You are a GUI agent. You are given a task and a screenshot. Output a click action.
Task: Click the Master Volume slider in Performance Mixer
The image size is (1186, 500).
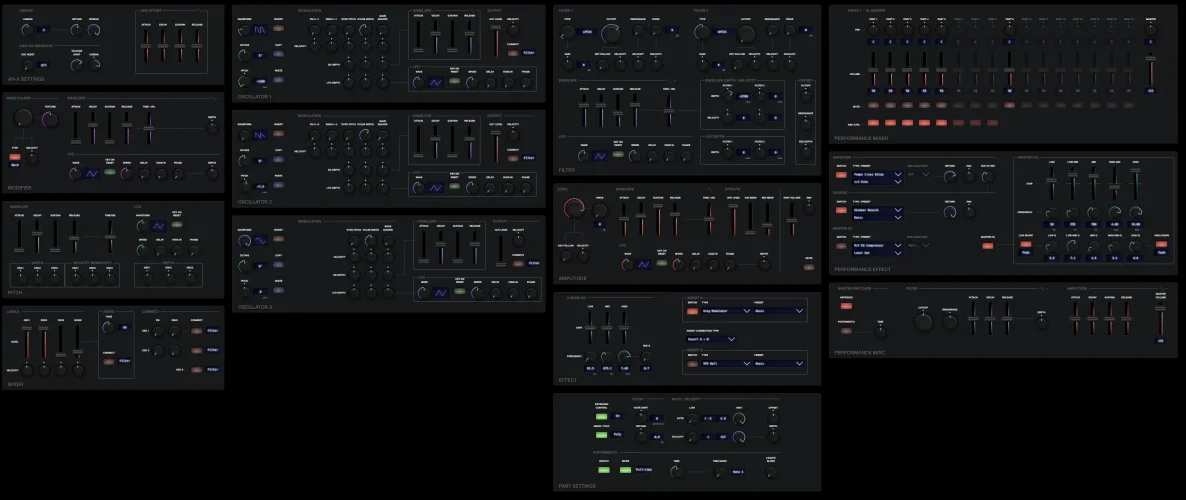click(1149, 70)
